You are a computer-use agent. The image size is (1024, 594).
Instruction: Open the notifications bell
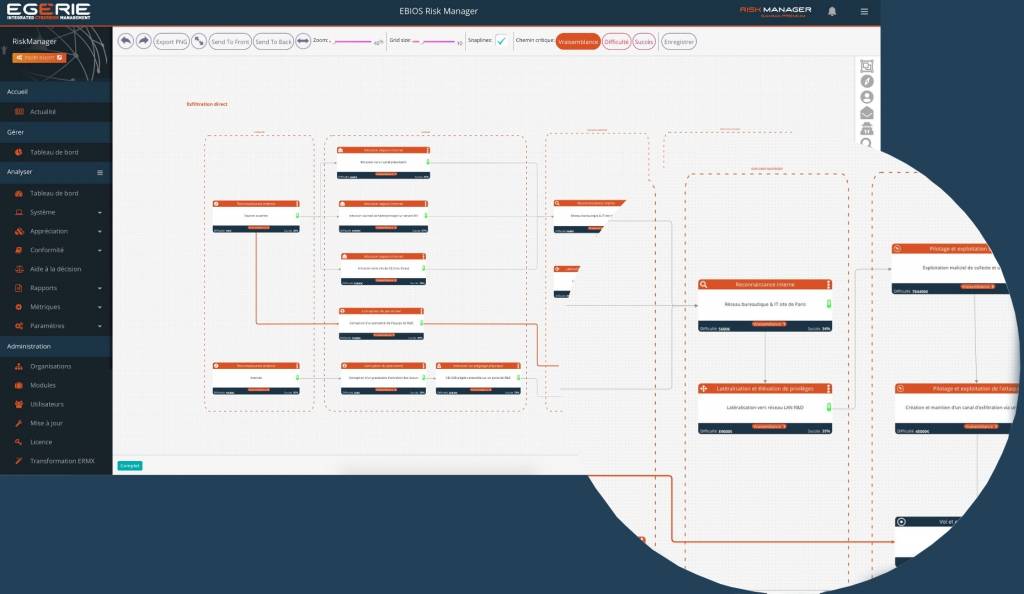[832, 11]
